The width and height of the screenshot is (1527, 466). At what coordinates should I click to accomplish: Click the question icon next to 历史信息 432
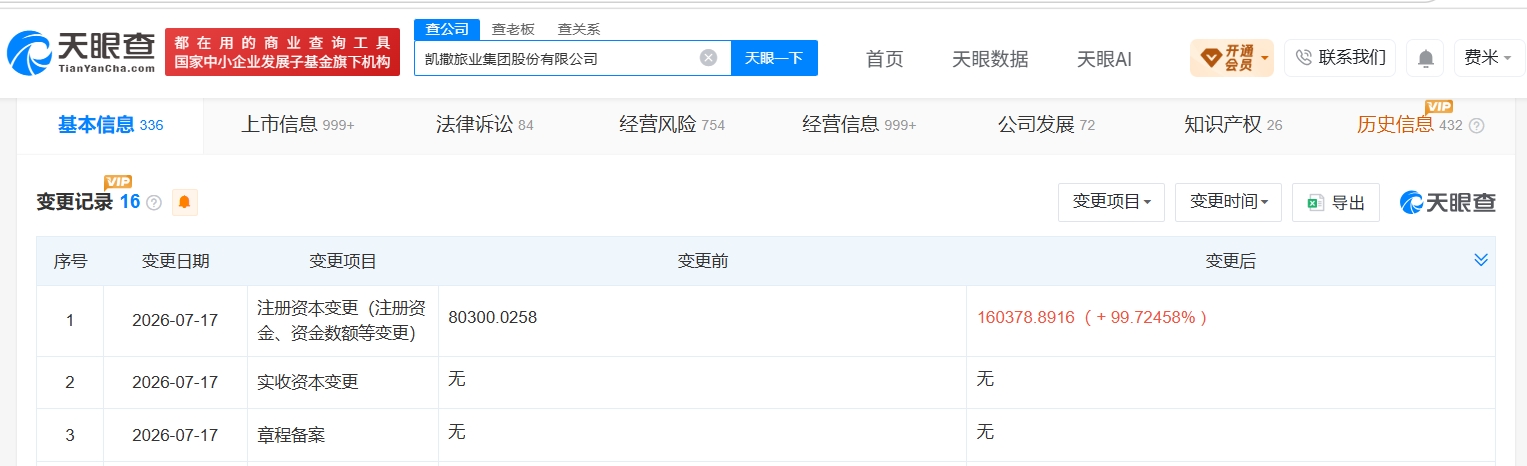1476,126
